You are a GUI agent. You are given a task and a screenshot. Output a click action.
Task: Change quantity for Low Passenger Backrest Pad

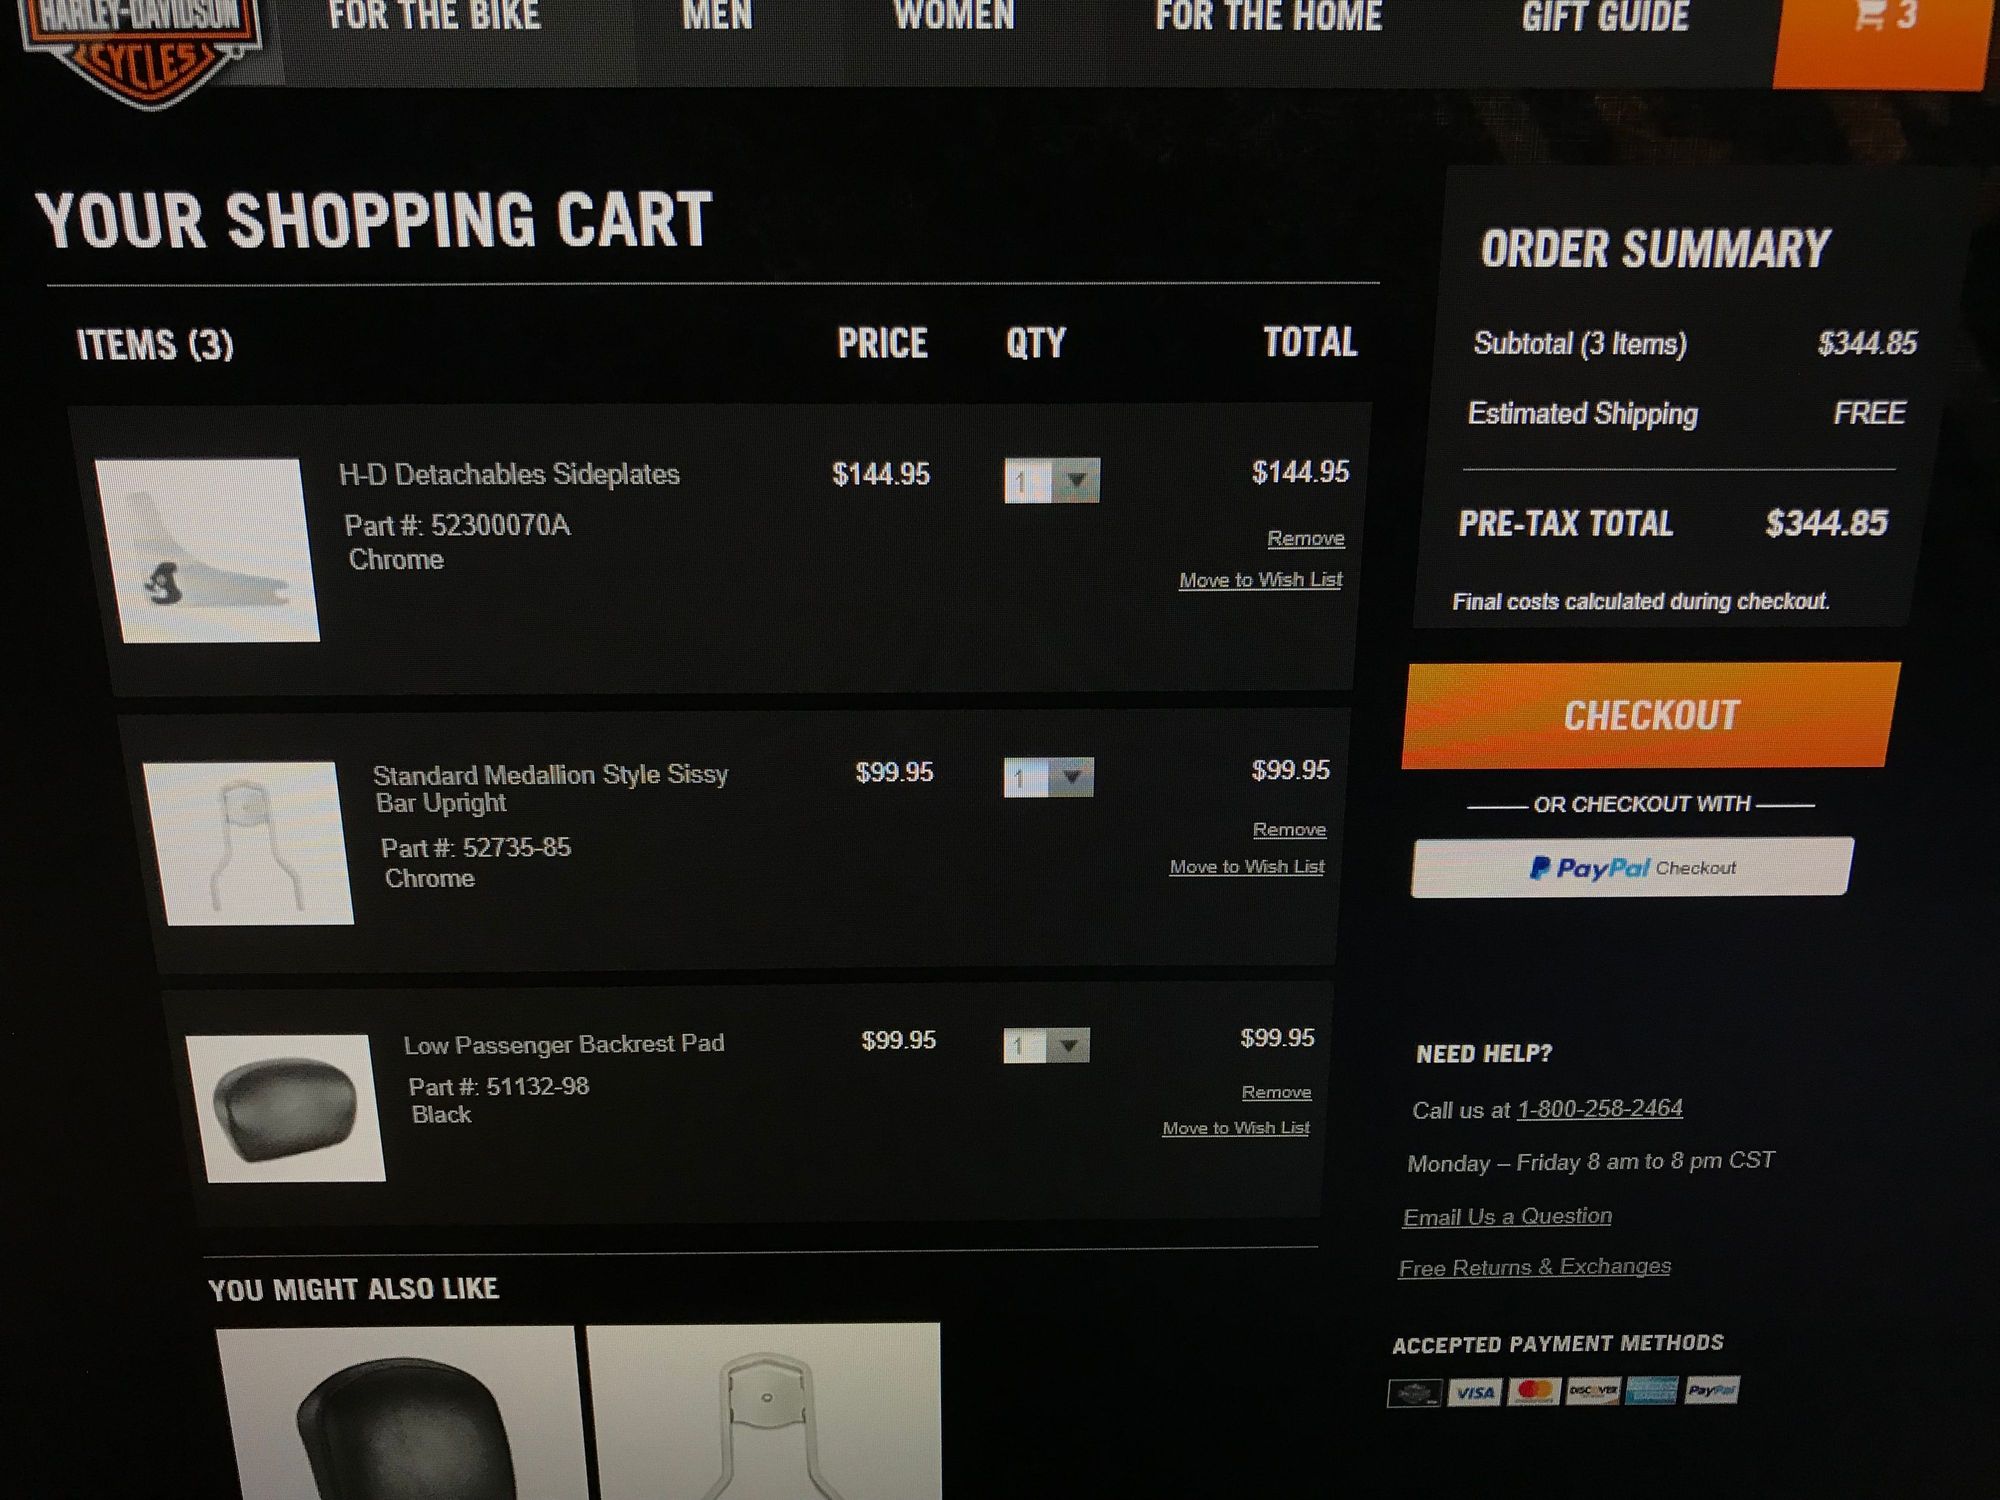click(x=1046, y=1046)
